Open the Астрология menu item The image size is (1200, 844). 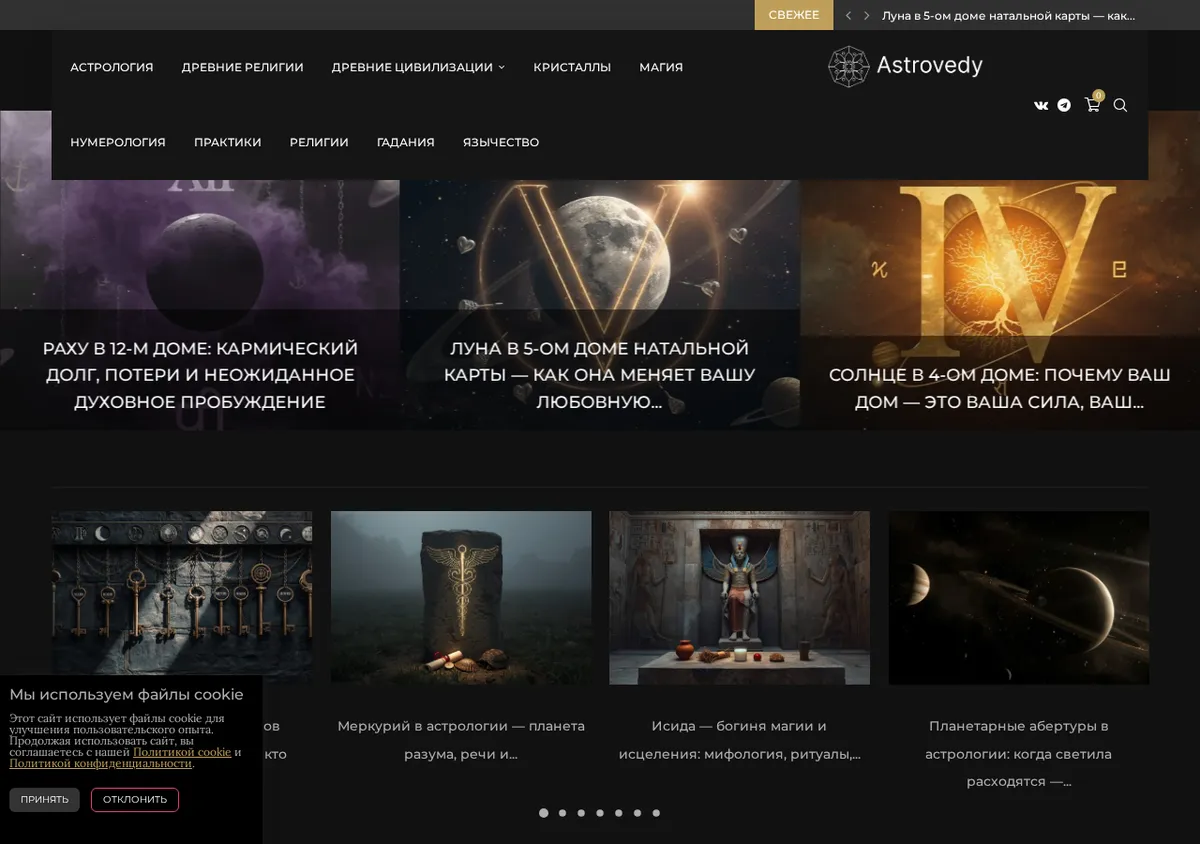coord(112,67)
